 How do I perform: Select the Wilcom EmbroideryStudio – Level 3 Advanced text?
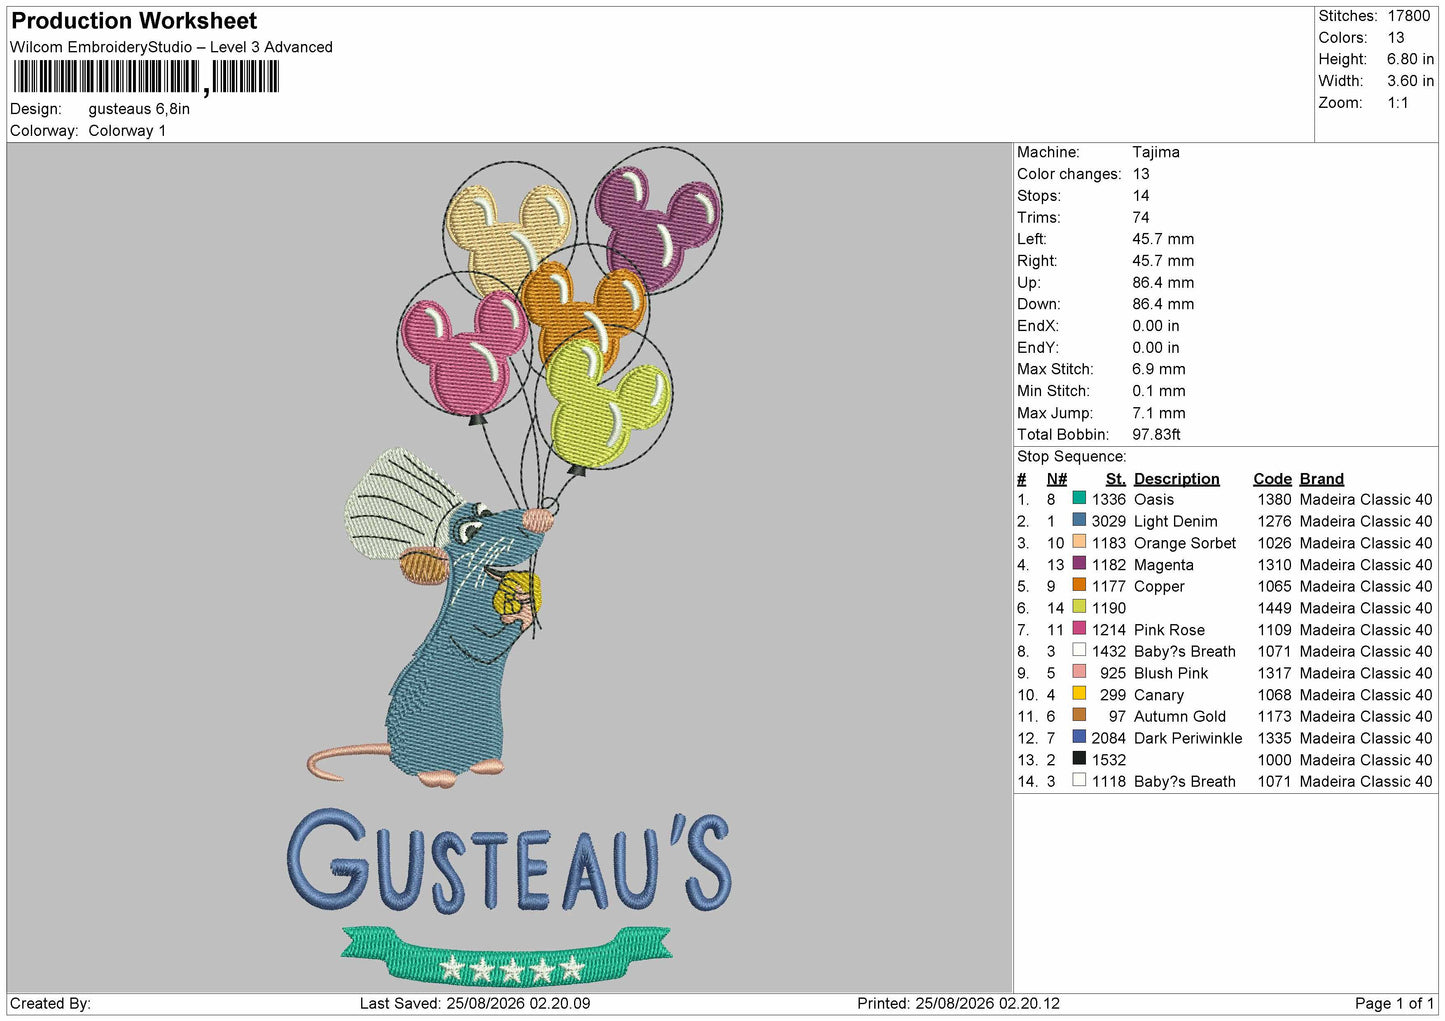171,47
